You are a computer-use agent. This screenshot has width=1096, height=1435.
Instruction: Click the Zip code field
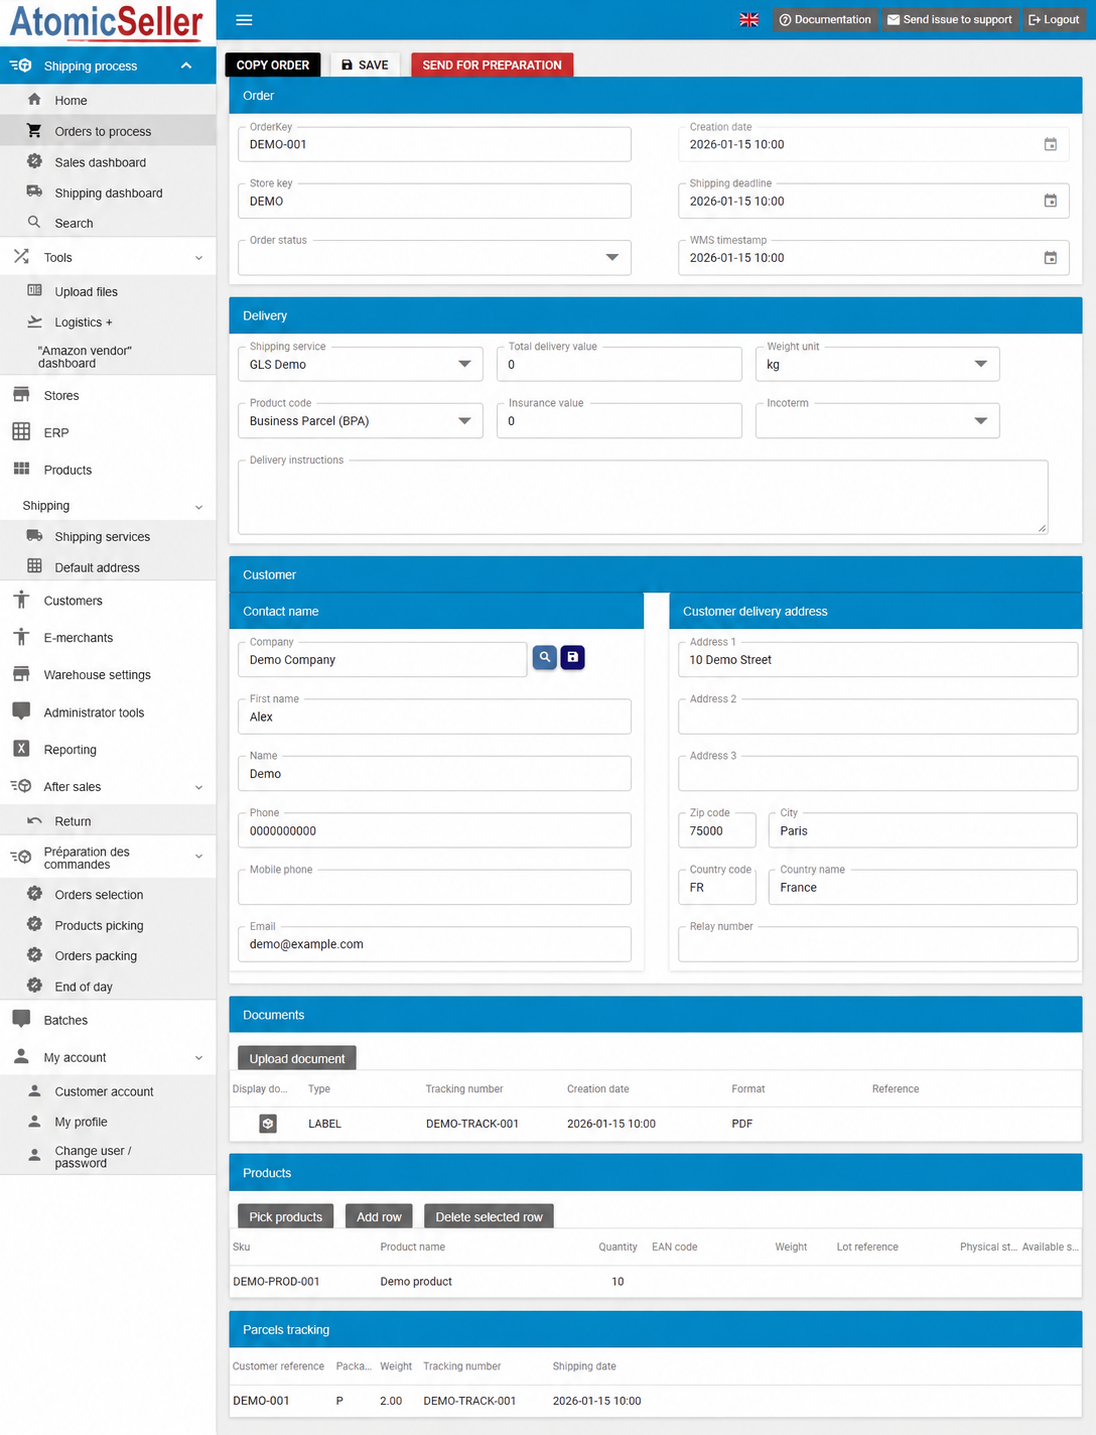click(718, 830)
